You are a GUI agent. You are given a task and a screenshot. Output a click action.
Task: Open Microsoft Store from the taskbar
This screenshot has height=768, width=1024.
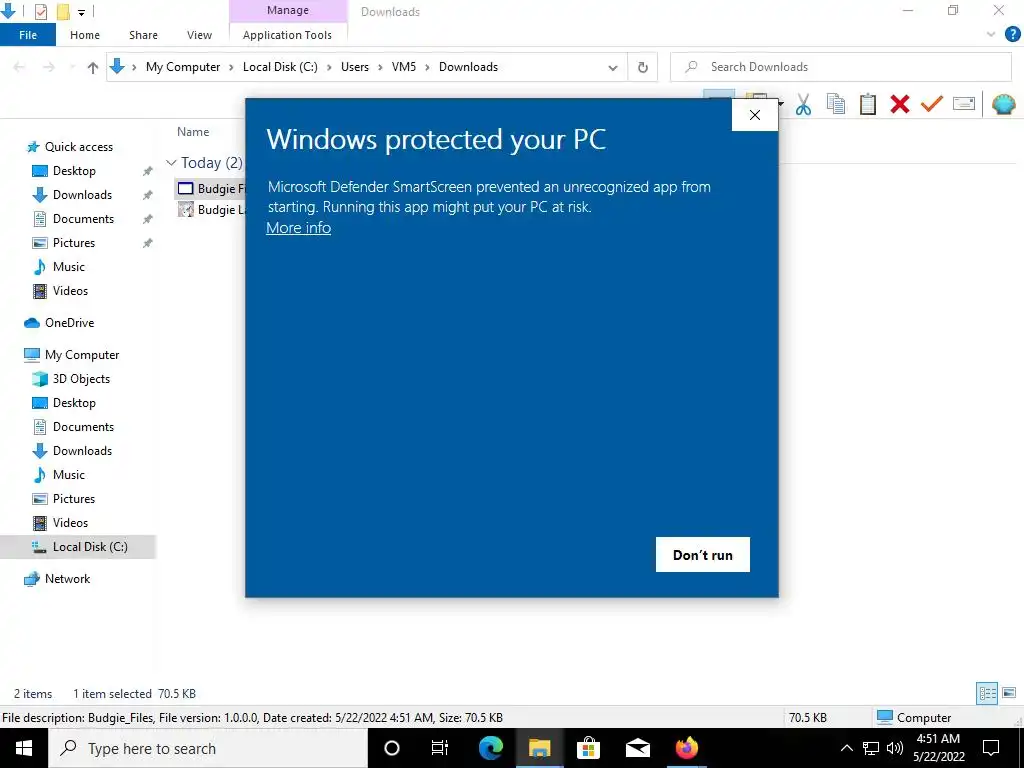pyautogui.click(x=588, y=748)
